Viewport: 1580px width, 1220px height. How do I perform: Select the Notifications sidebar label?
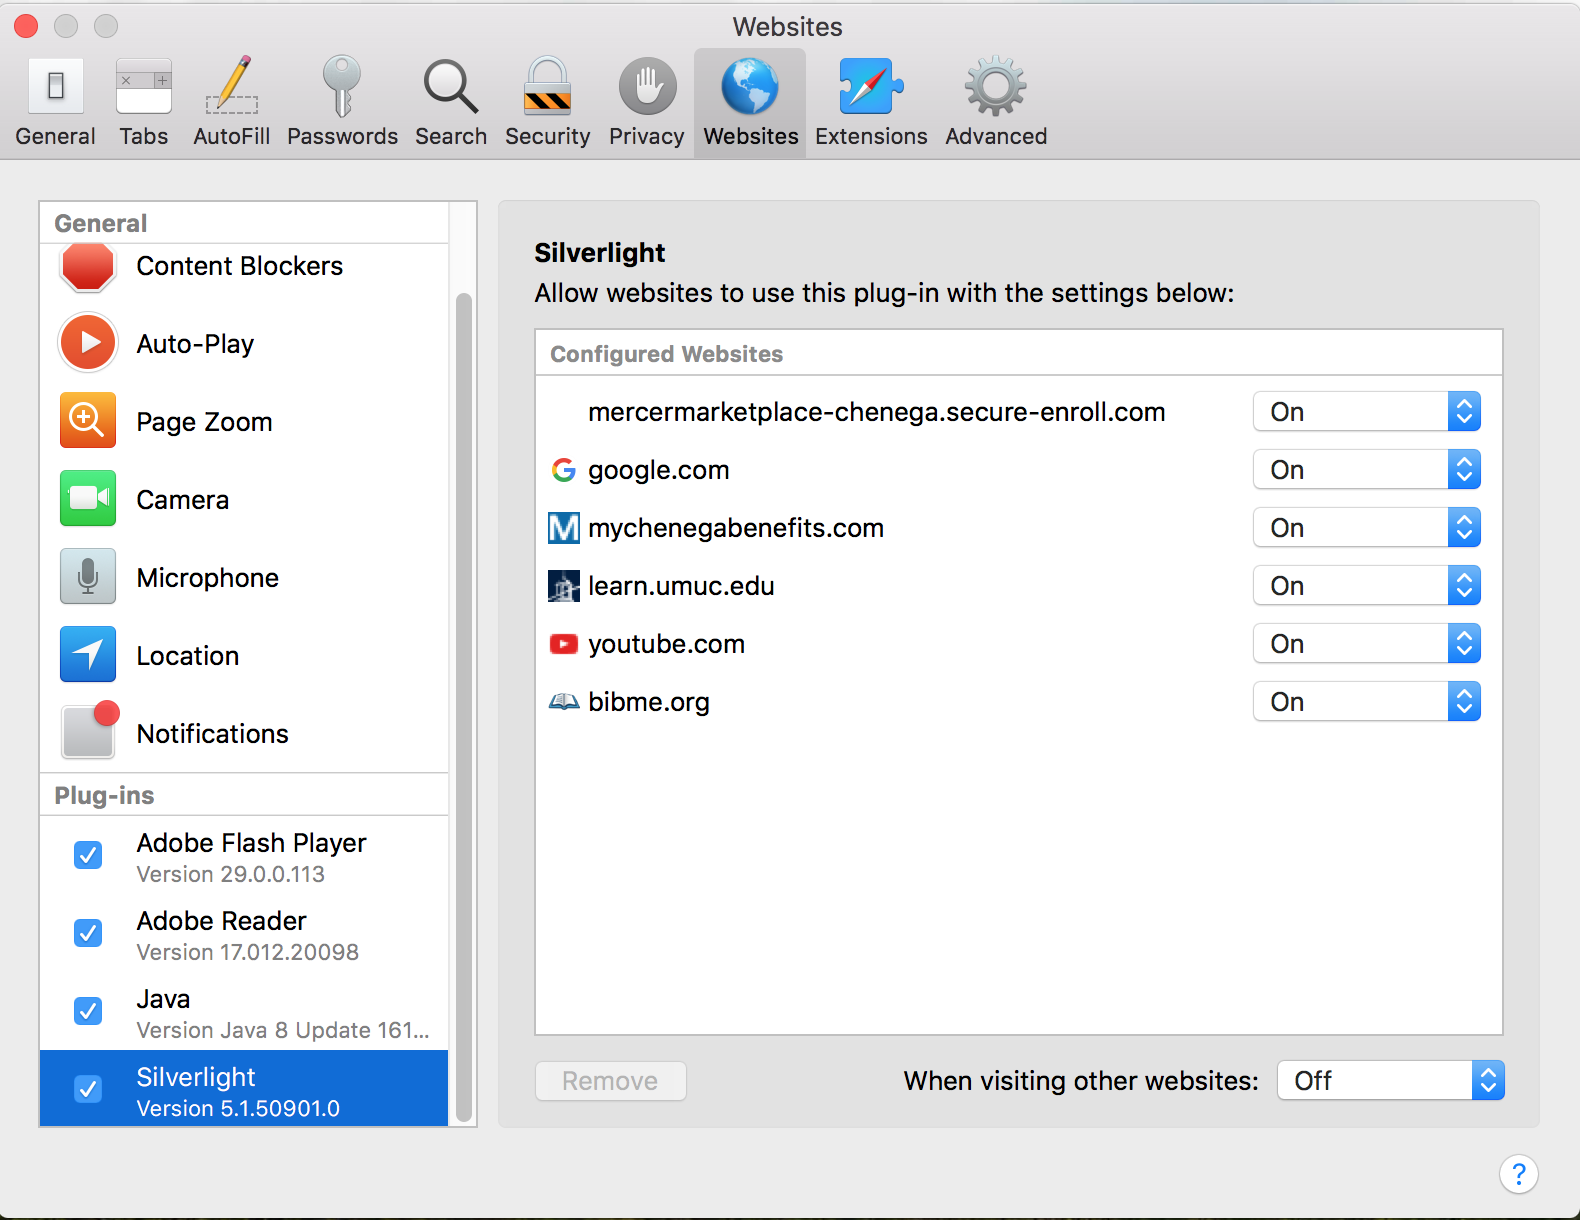[x=212, y=734]
